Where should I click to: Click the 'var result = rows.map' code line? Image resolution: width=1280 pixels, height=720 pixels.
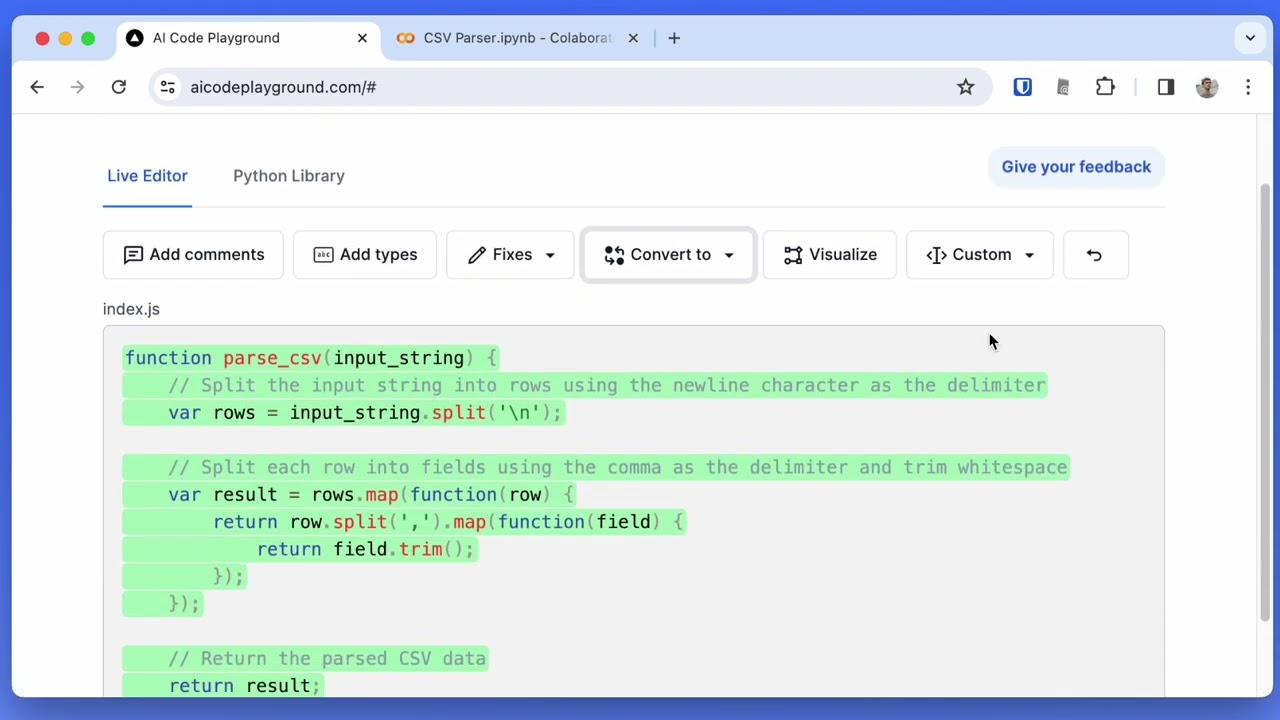(372, 495)
